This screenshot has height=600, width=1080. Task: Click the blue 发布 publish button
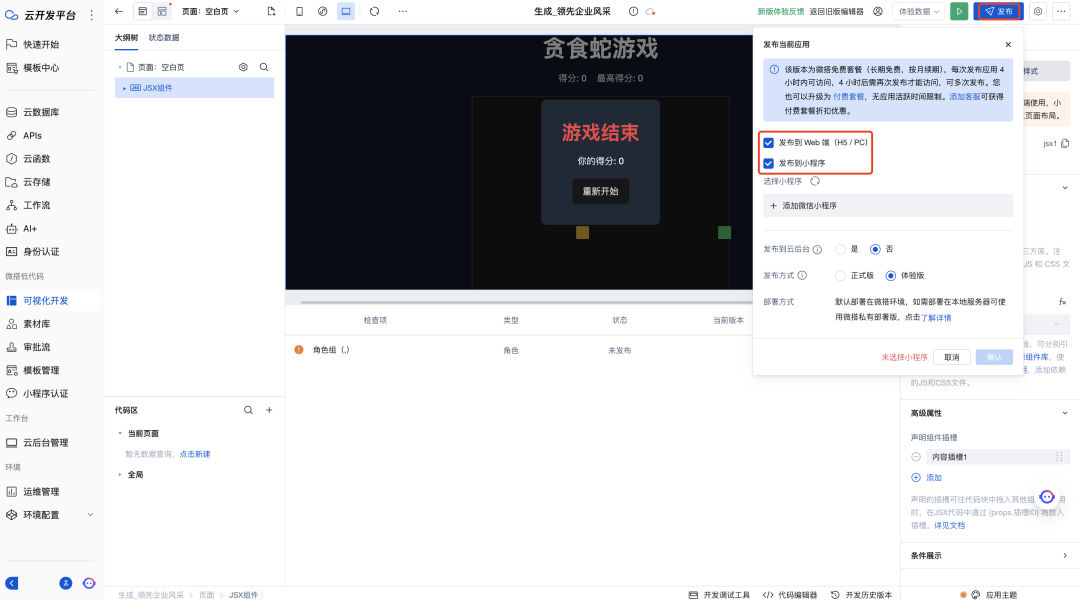coord(998,11)
